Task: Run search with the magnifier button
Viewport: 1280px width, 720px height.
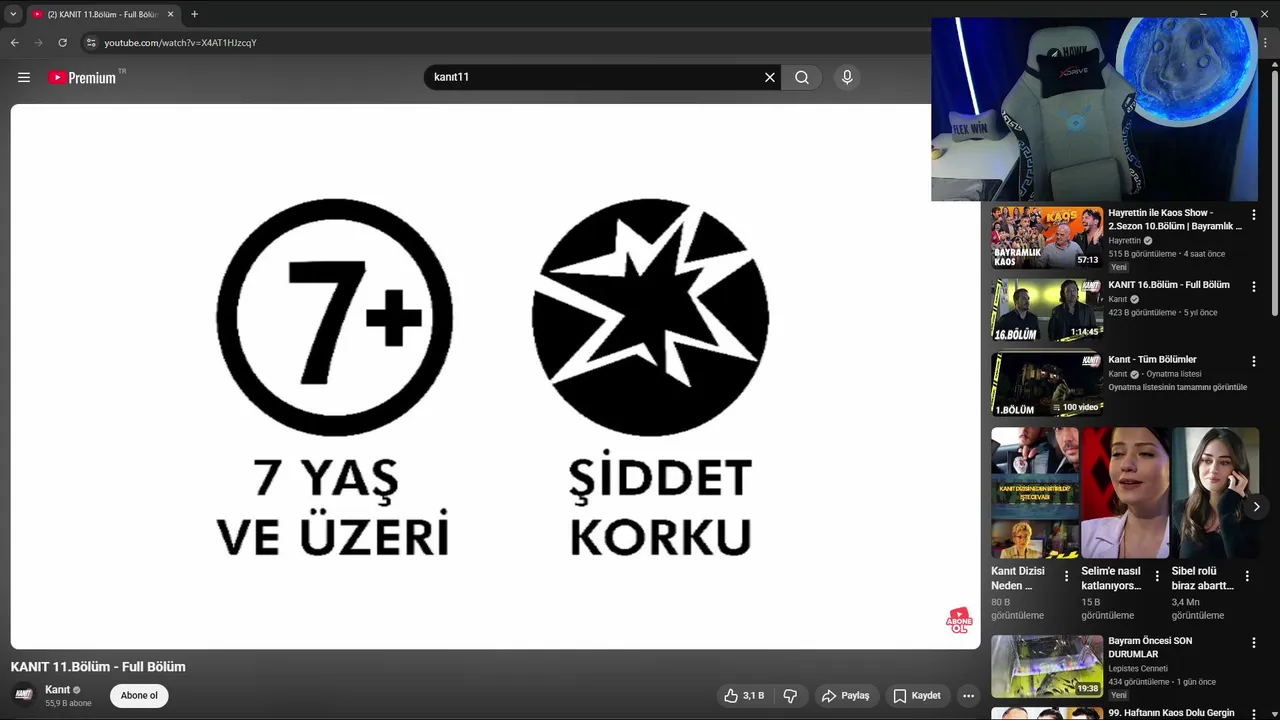Action: (802, 77)
